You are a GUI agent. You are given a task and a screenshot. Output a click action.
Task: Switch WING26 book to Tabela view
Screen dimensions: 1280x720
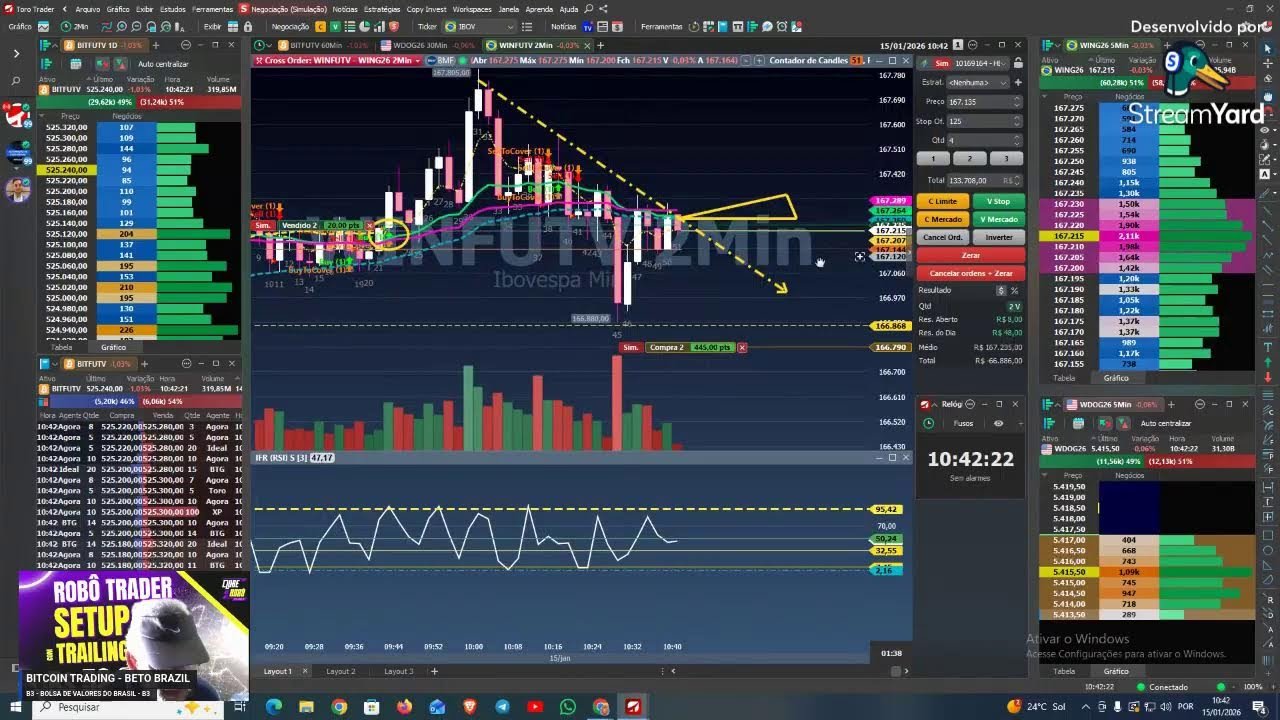[1064, 378]
